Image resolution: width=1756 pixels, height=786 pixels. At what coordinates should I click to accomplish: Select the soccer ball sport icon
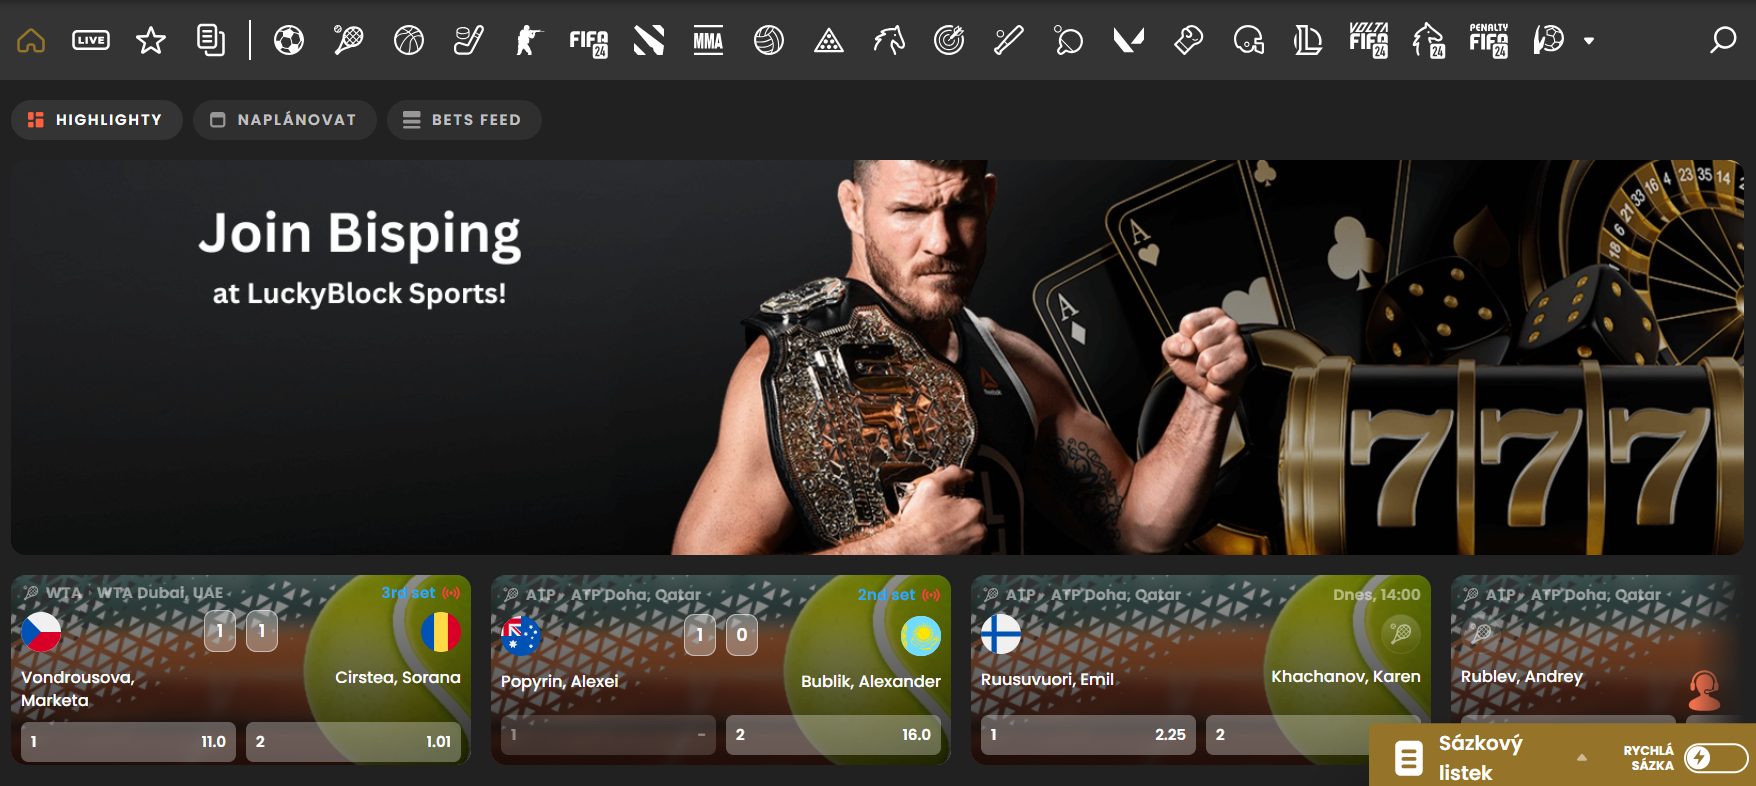click(x=289, y=40)
